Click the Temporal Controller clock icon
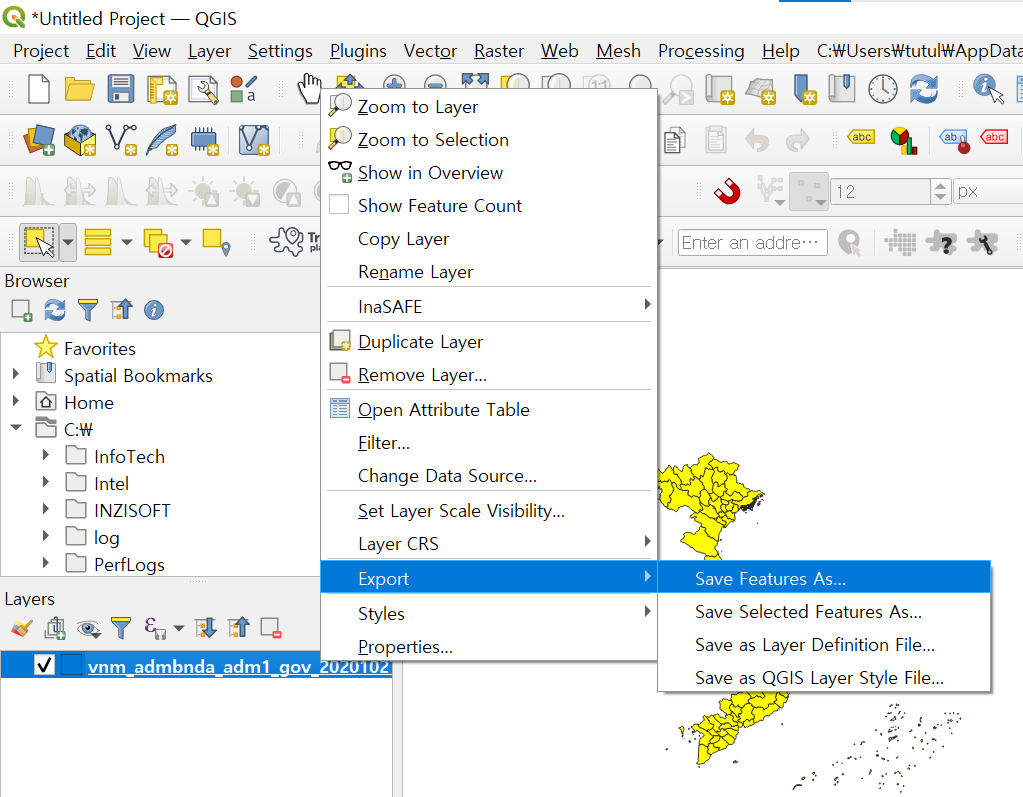The image size is (1023, 797). (883, 89)
